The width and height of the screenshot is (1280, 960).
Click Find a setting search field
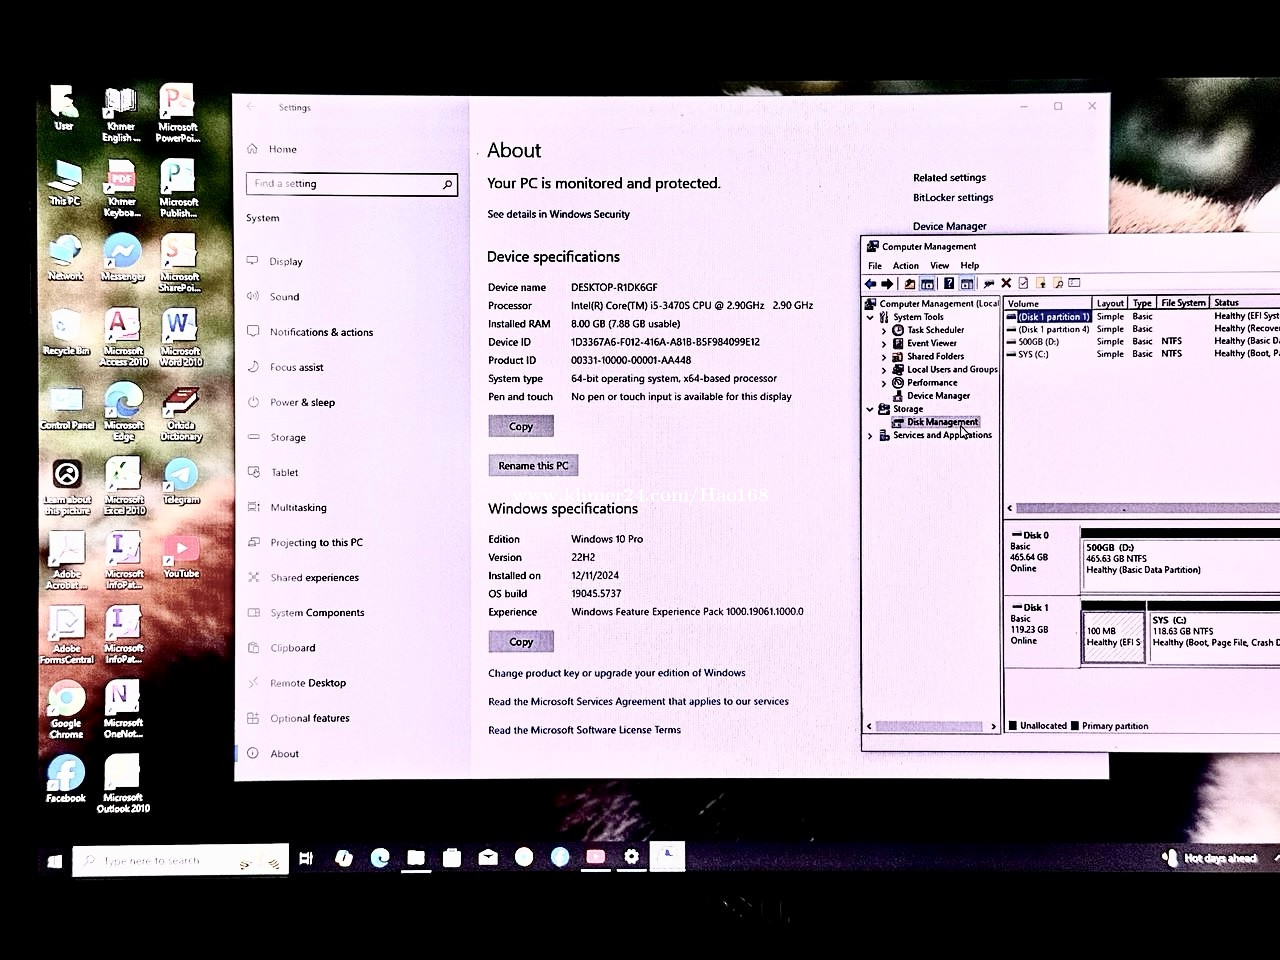point(352,184)
